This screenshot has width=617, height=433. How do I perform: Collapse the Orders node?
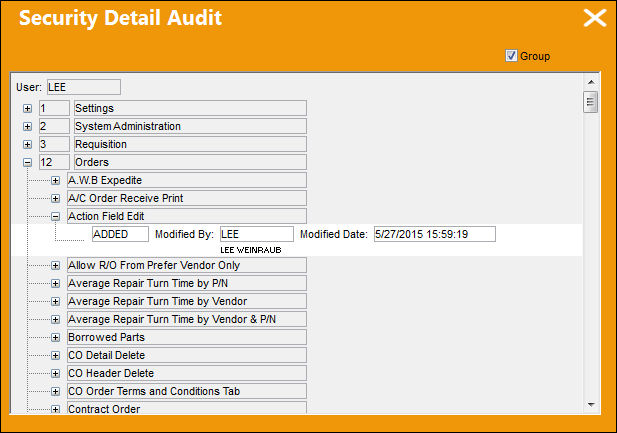27,162
